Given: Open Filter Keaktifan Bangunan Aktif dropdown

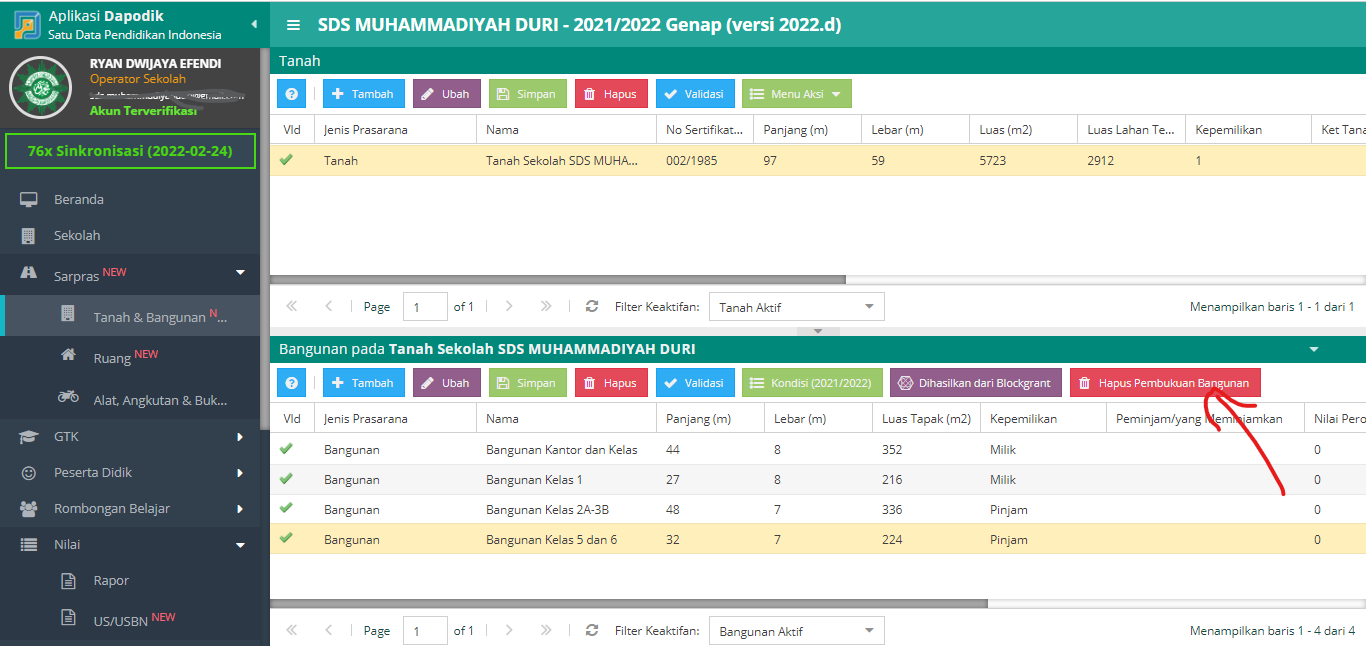Looking at the screenshot, I should point(796,631).
